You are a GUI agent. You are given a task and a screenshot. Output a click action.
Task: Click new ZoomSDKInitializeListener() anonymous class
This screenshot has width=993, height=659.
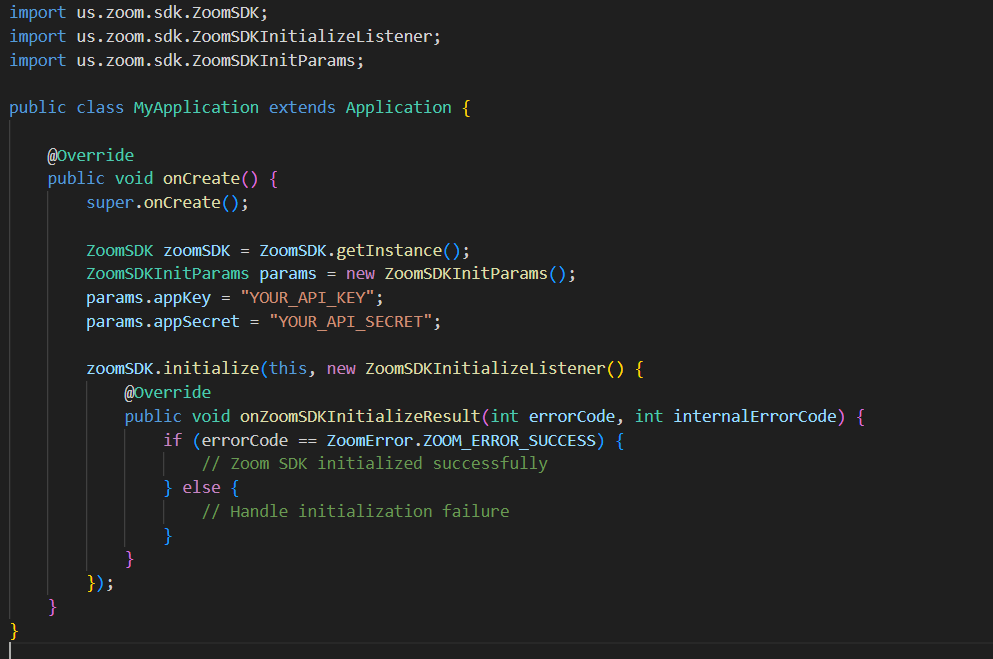475,369
